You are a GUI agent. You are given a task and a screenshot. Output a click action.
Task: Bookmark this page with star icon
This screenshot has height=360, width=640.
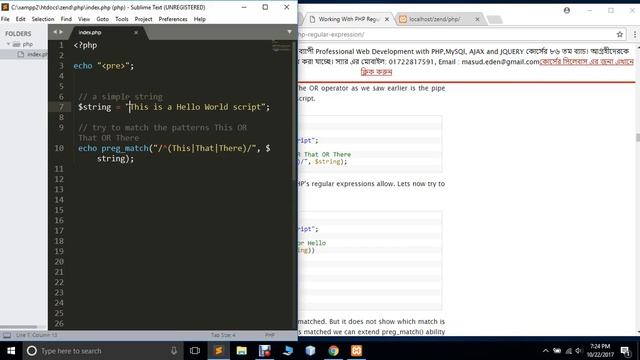(620, 34)
